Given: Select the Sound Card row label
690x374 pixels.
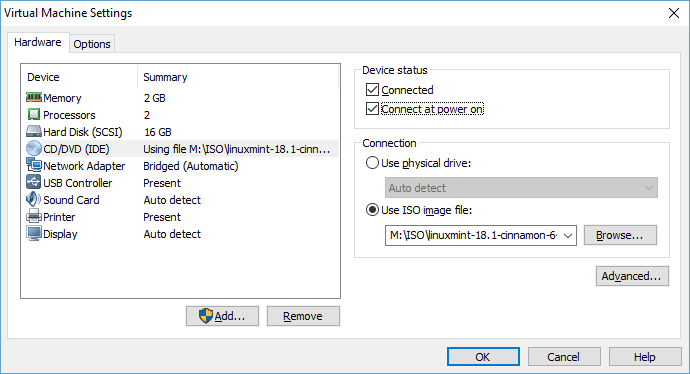Looking at the screenshot, I should [x=71, y=200].
